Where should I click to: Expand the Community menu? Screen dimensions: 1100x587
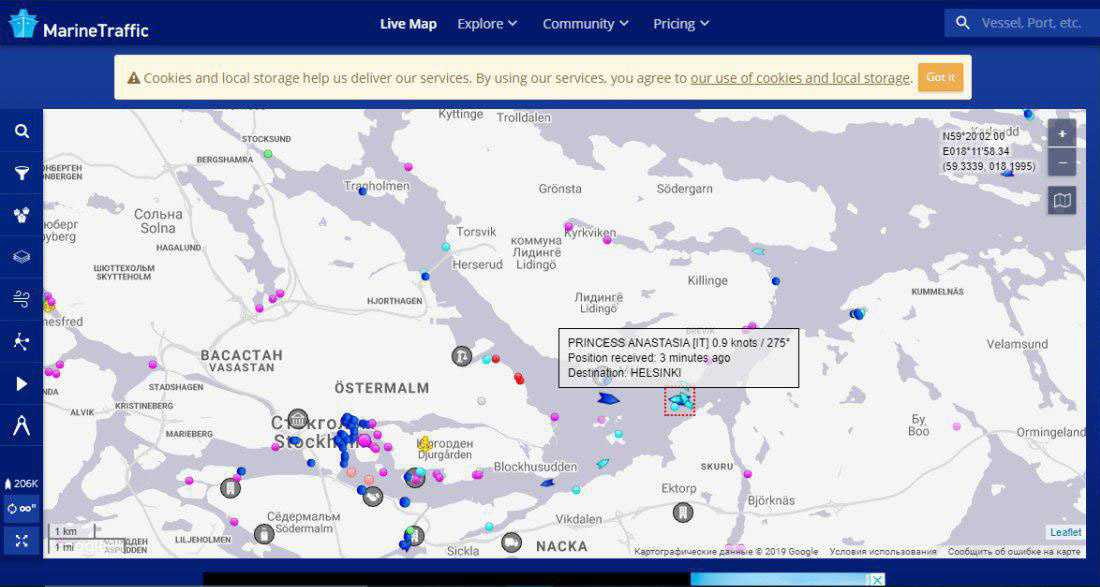pos(586,24)
